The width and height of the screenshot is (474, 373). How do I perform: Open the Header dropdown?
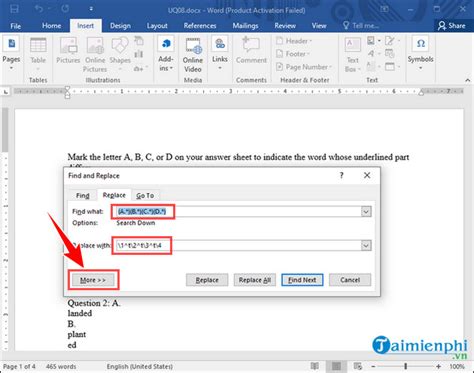(x=294, y=41)
